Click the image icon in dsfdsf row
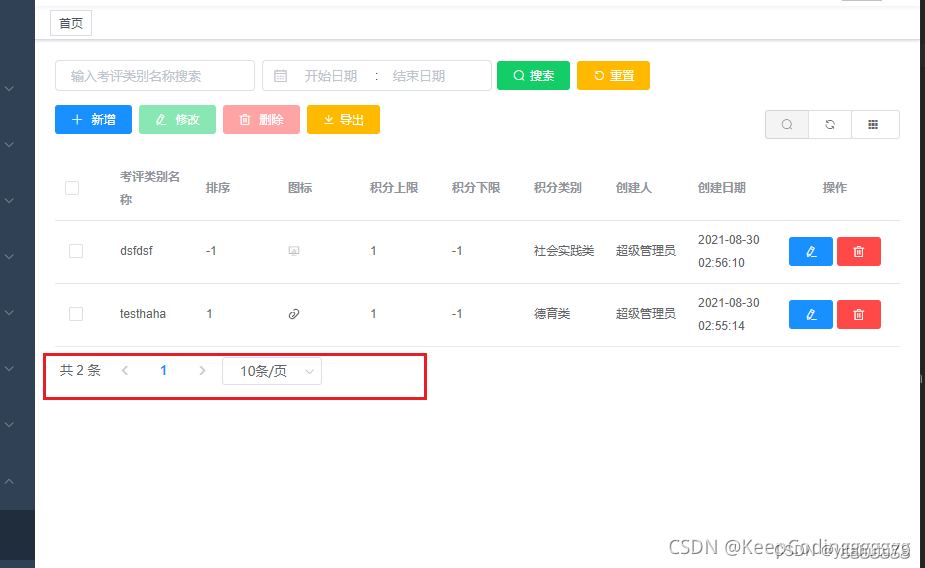Screen dimensions: 925x568 pos(294,251)
